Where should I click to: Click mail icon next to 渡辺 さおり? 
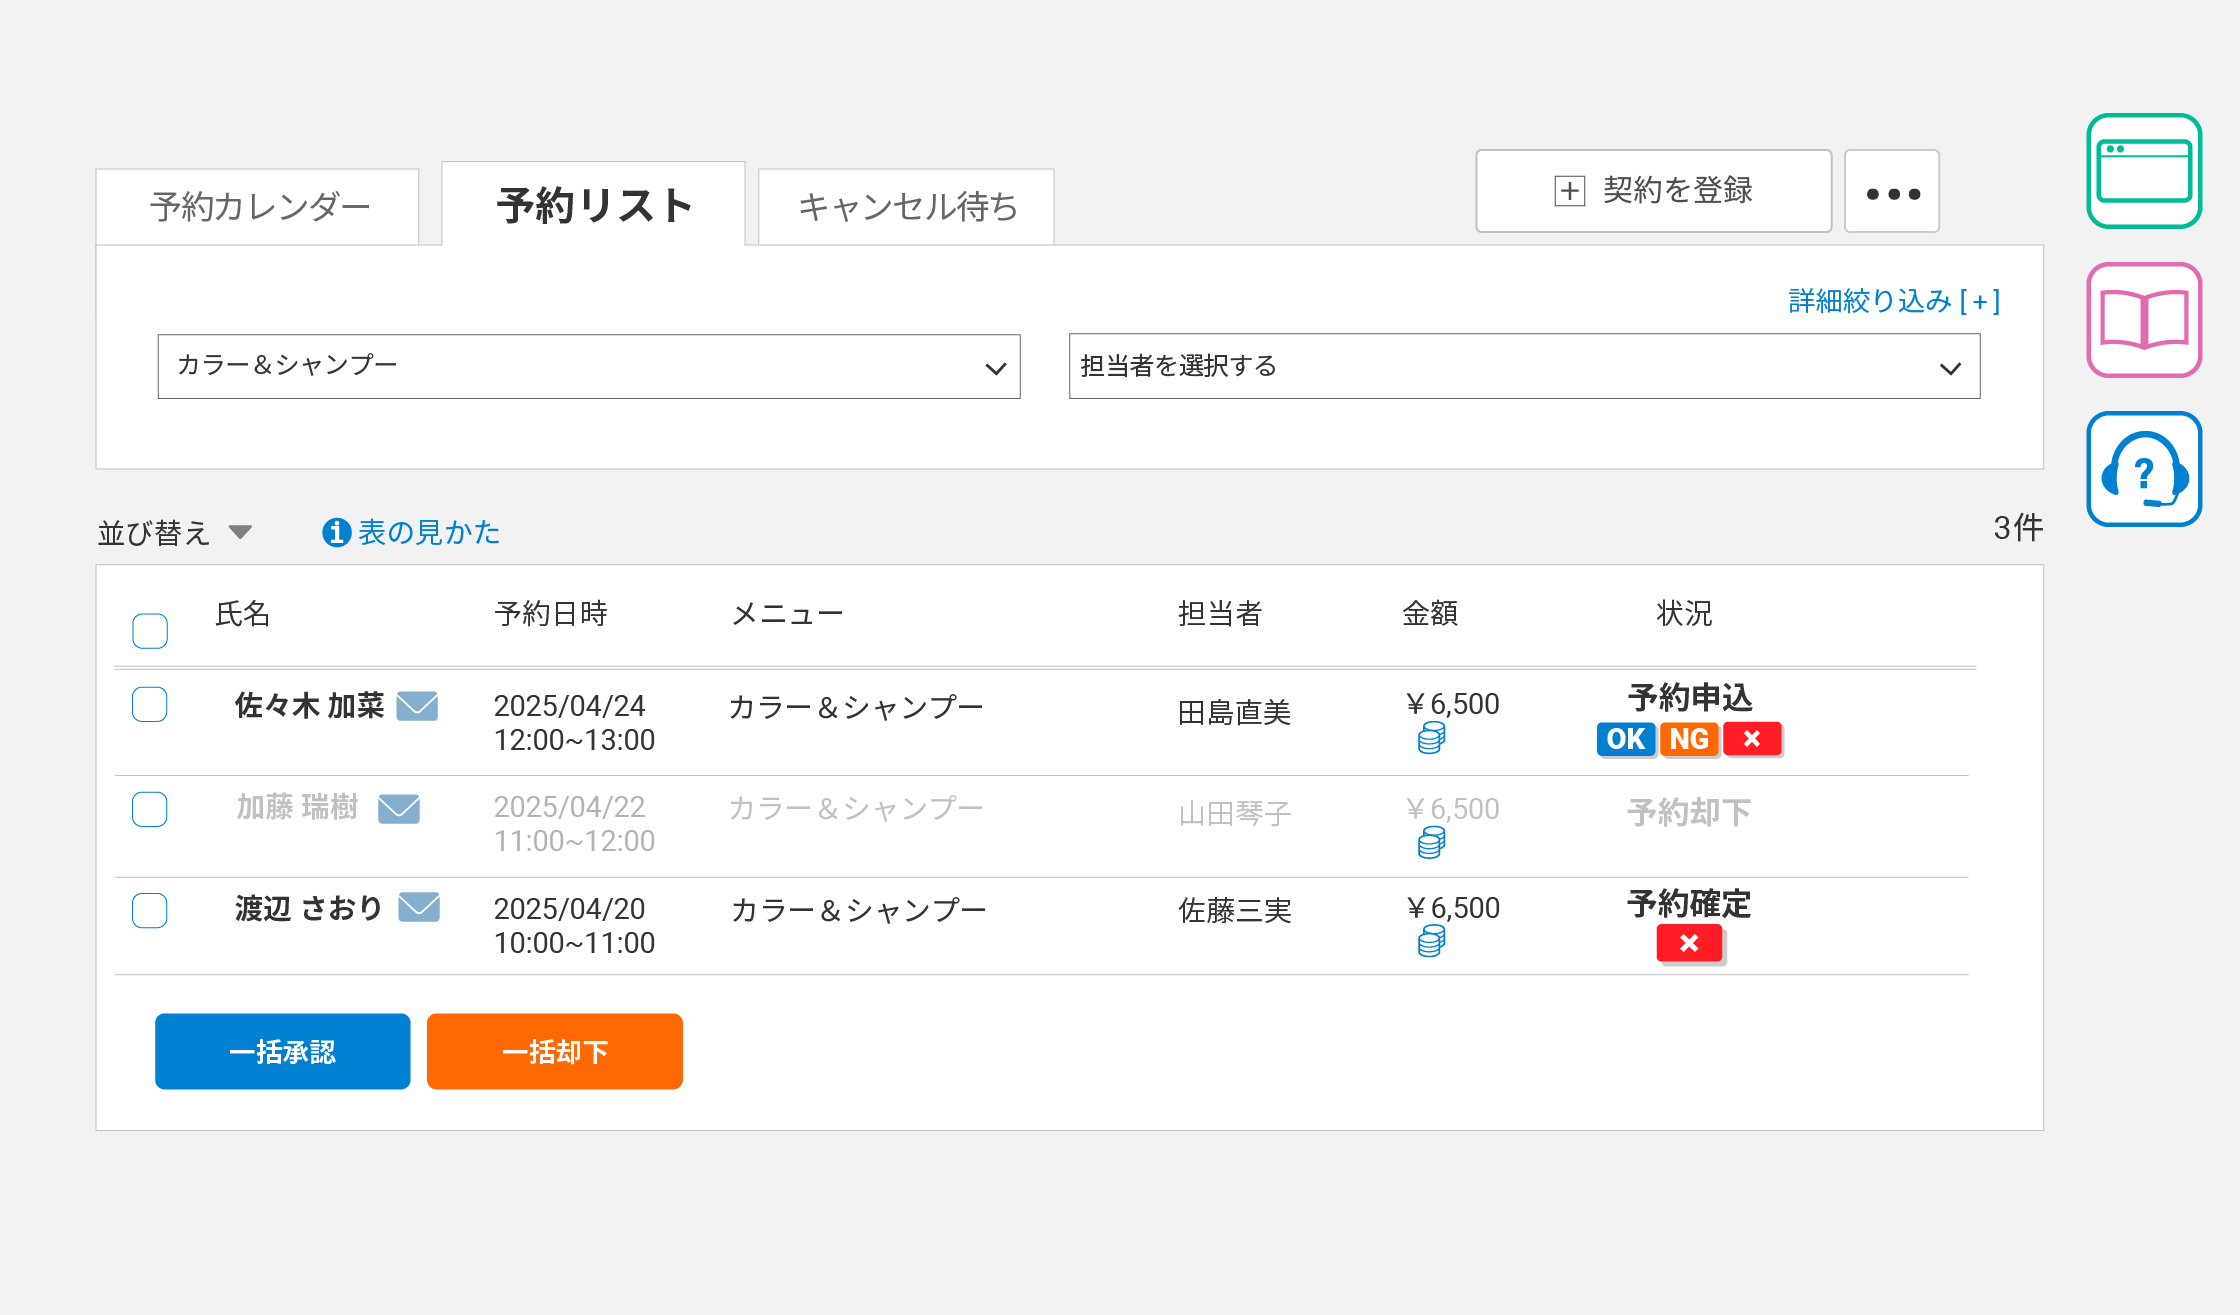pos(419,907)
